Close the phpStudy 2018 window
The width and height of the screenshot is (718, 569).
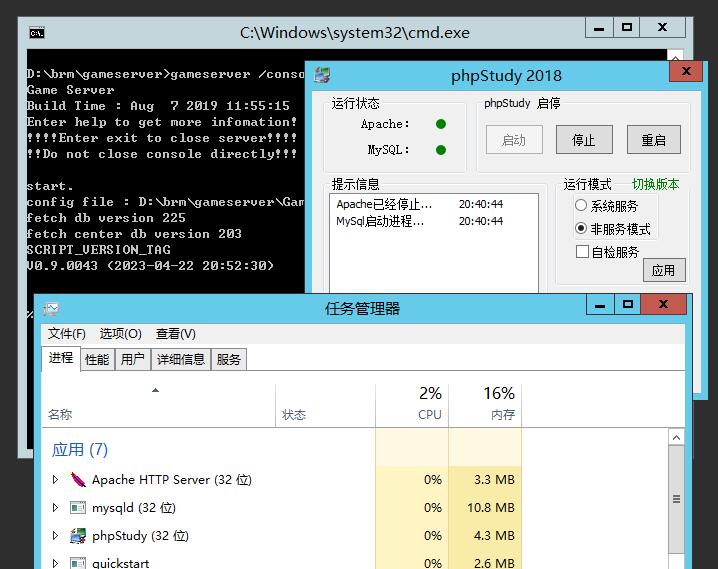(x=686, y=71)
